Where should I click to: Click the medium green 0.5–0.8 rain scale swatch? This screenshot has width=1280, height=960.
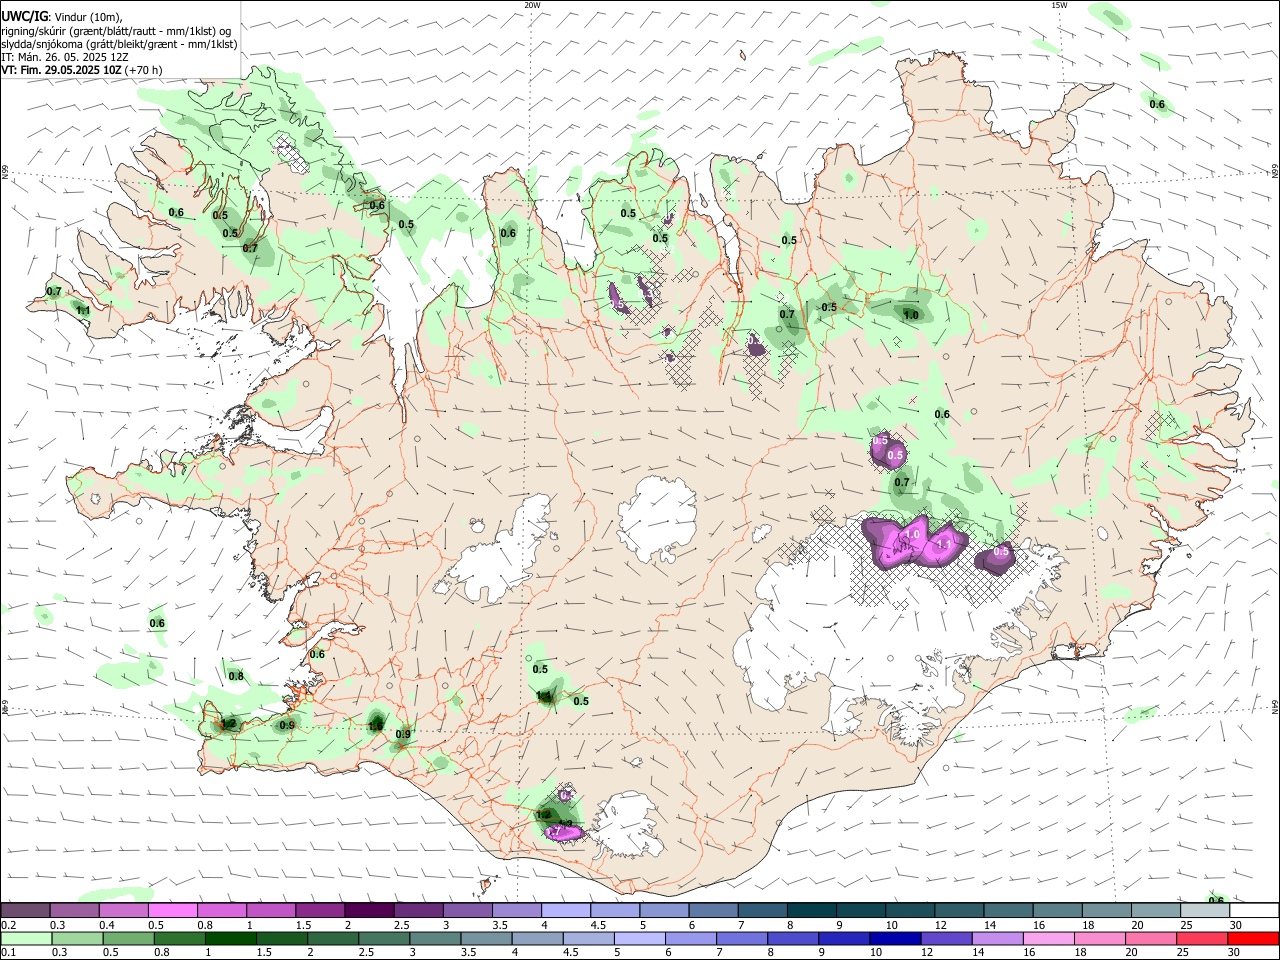point(130,938)
